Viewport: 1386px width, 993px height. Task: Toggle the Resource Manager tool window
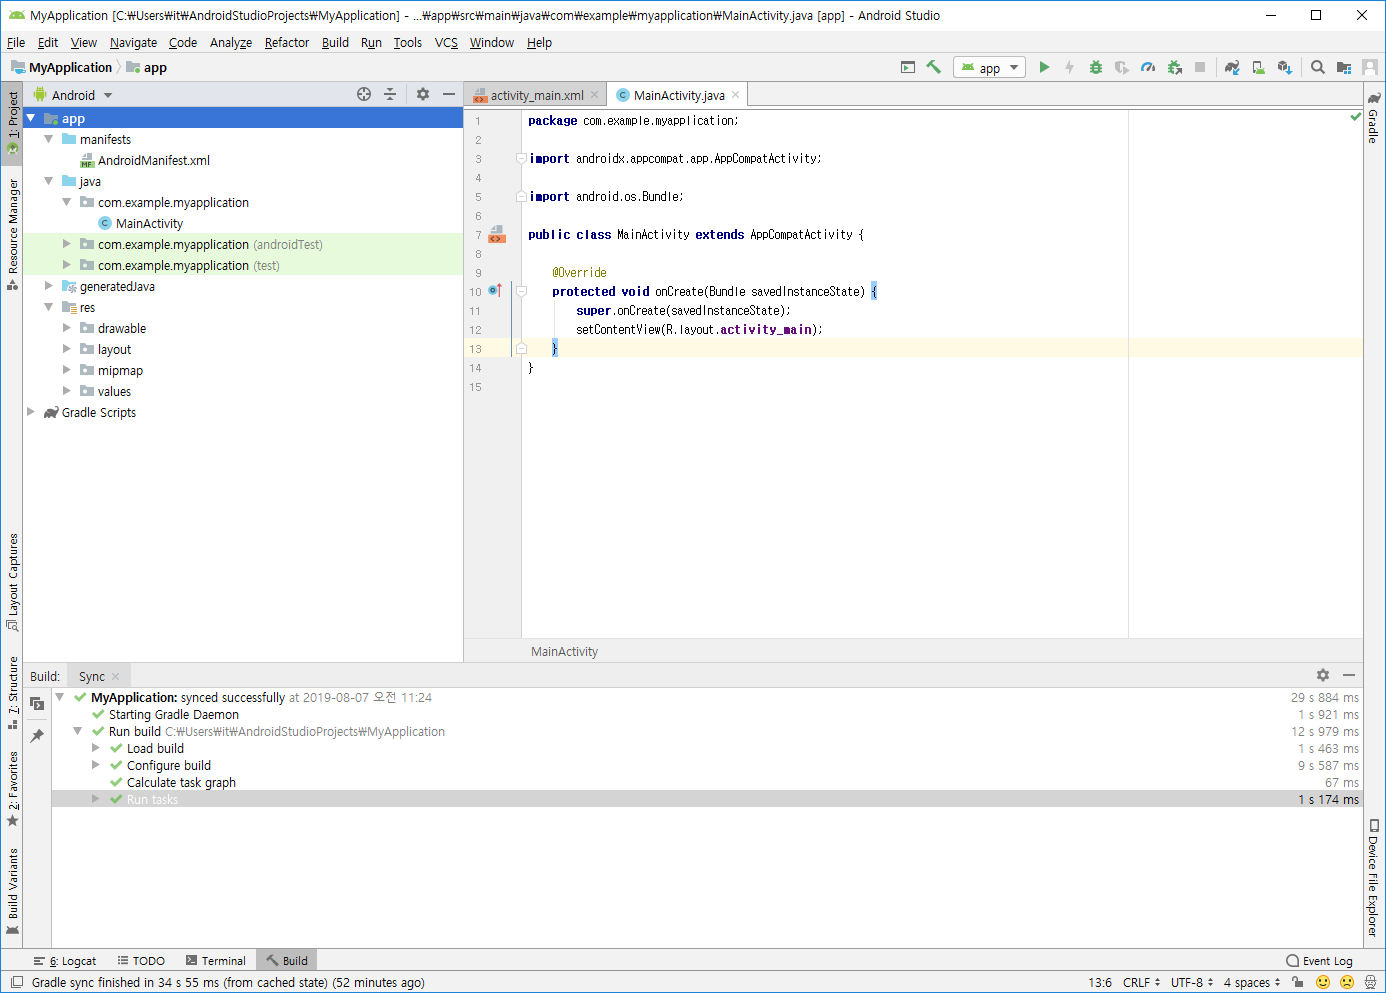[12, 235]
